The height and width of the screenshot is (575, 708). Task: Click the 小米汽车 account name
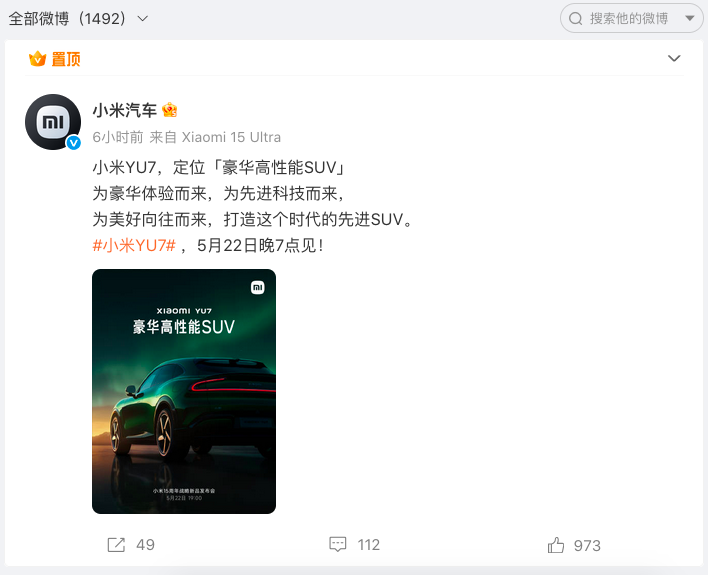(x=125, y=110)
